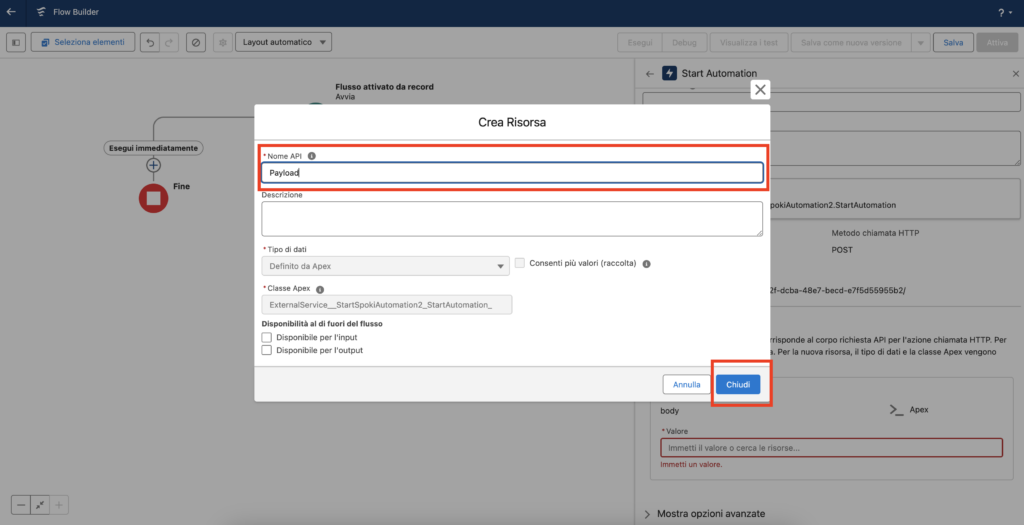This screenshot has height=525, width=1024.
Task: Toggle the left toolbox panel icon
Action: [x=16, y=42]
